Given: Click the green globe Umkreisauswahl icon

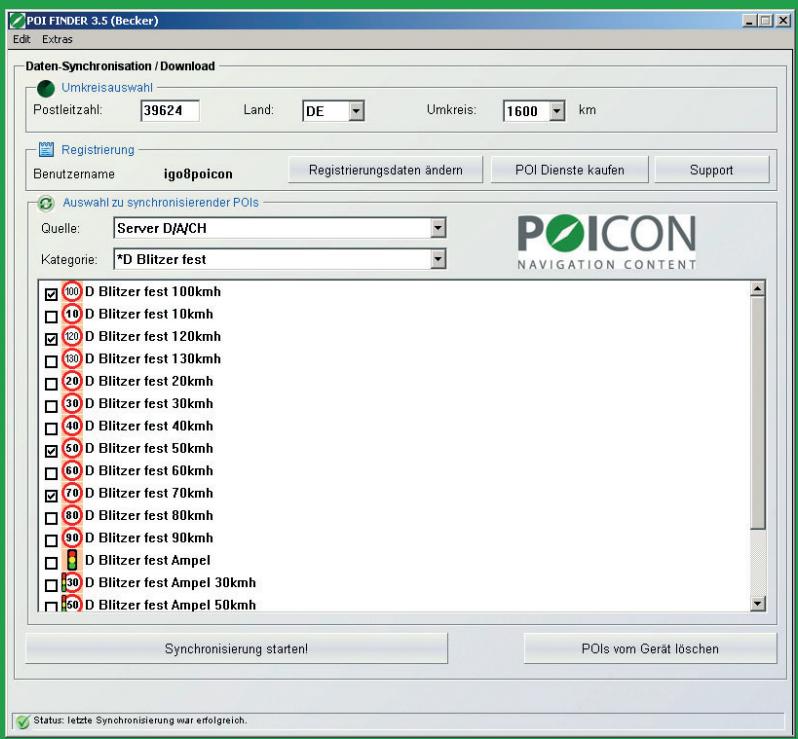Looking at the screenshot, I should coord(46,89).
